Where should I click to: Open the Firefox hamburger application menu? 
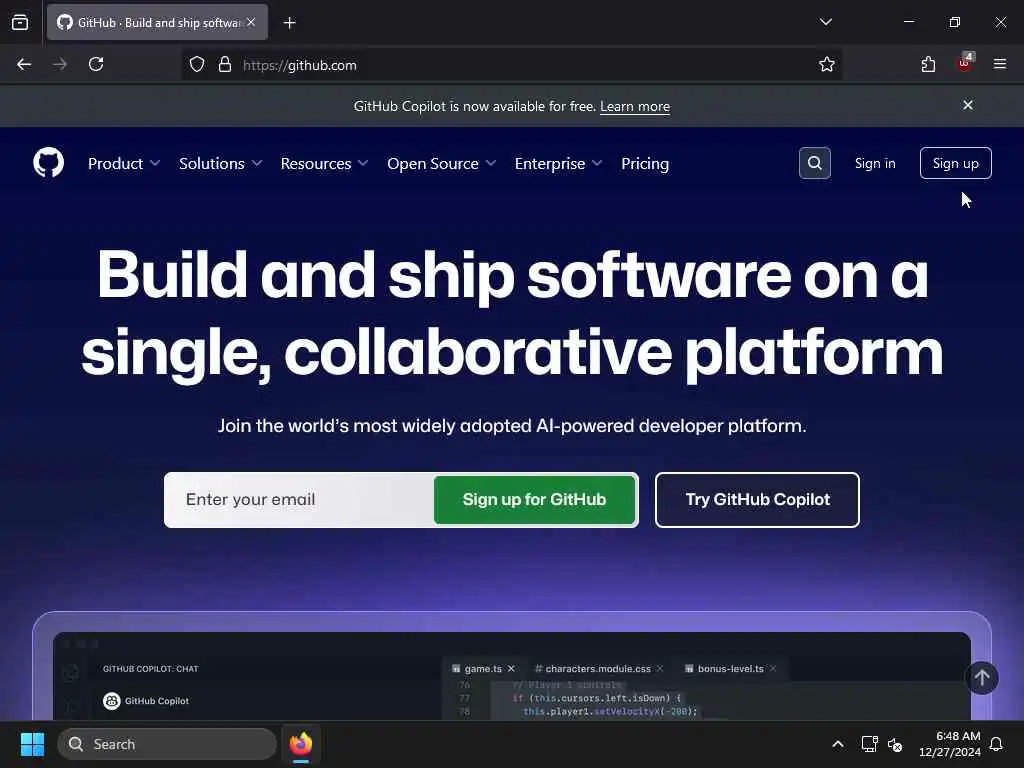[1000, 64]
